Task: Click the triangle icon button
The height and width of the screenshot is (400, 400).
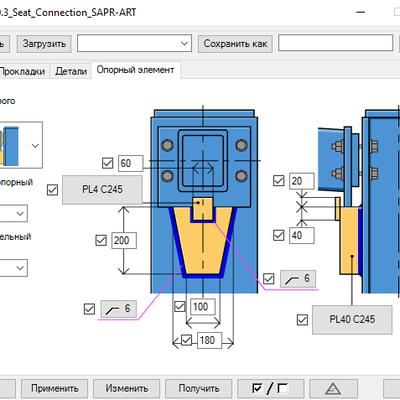Action: pyautogui.click(x=333, y=388)
